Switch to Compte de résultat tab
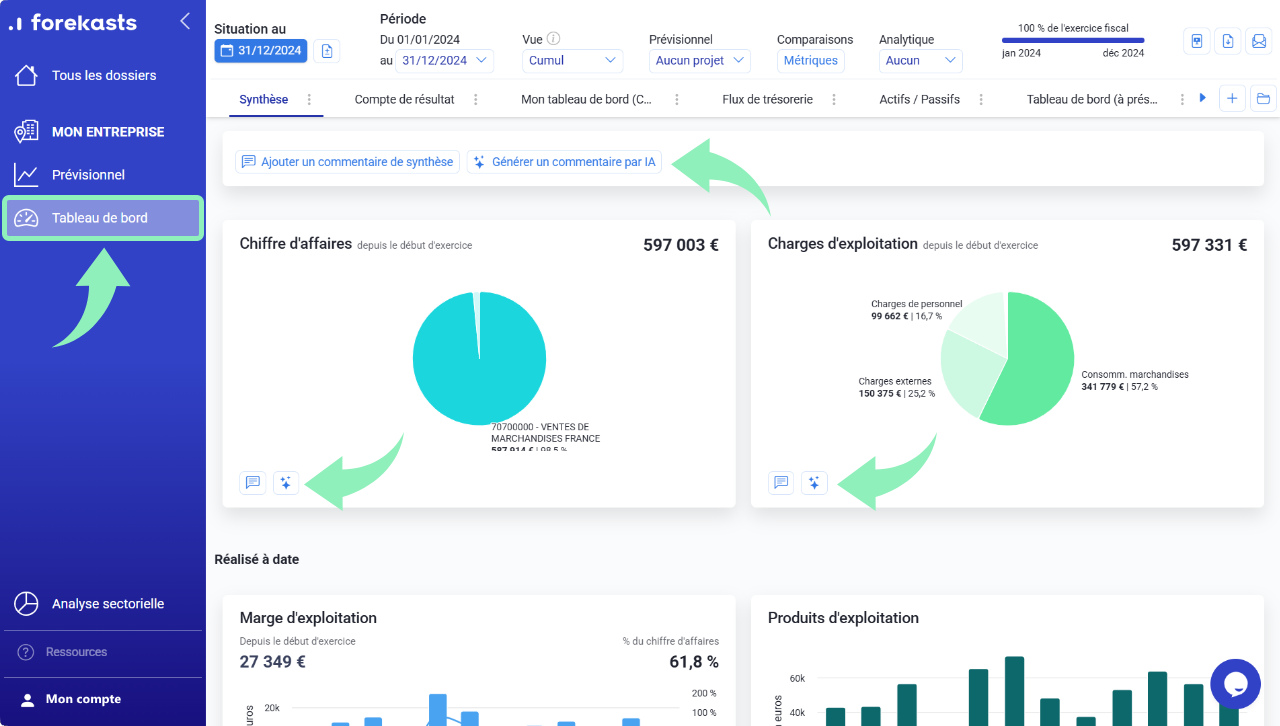The width and height of the screenshot is (1280, 726). [x=404, y=99]
